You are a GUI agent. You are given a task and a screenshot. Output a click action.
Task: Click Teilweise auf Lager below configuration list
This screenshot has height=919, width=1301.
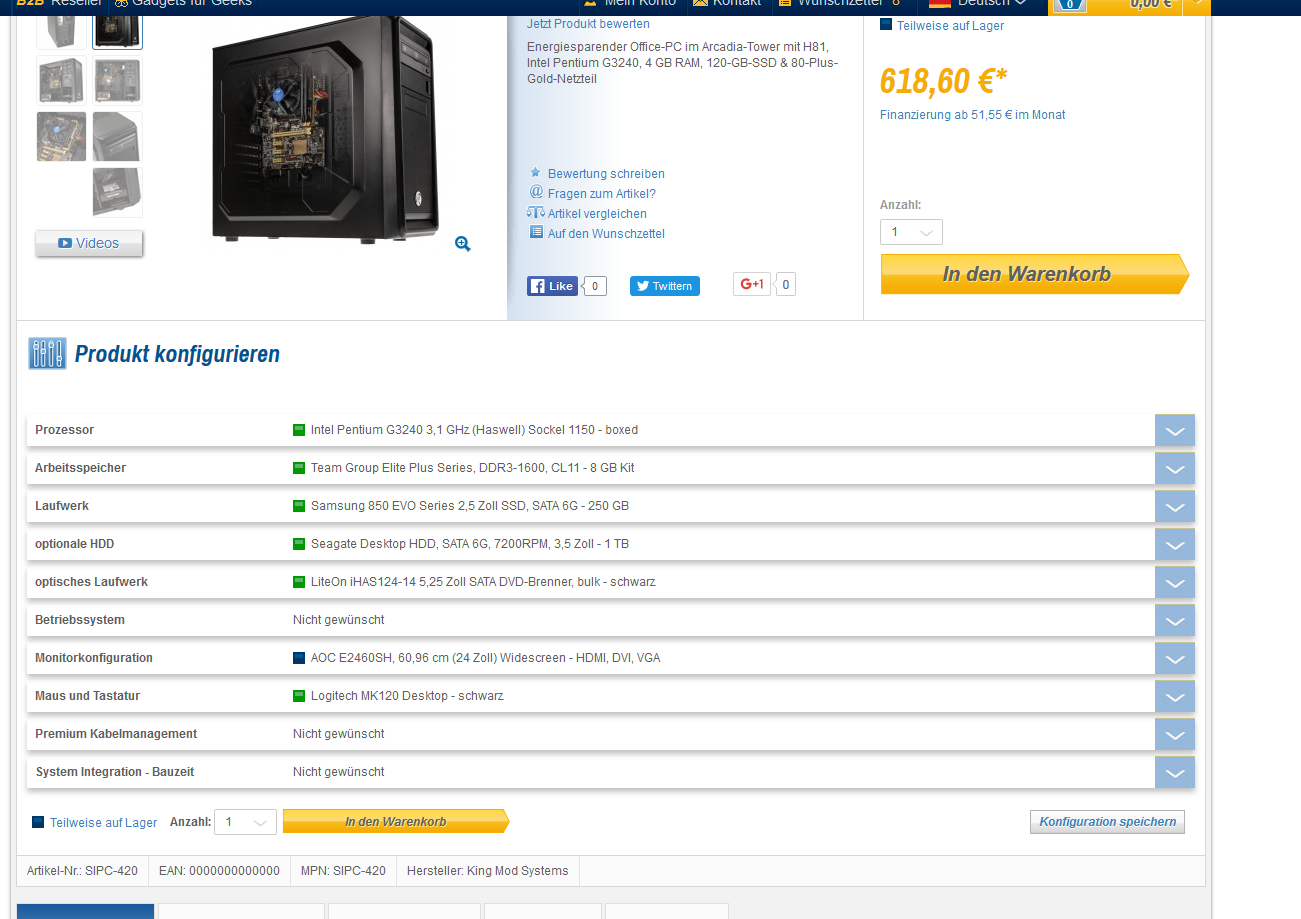(103, 823)
